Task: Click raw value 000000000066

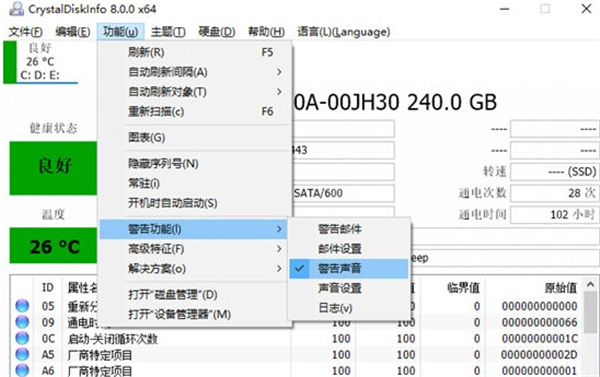Action: pos(540,322)
